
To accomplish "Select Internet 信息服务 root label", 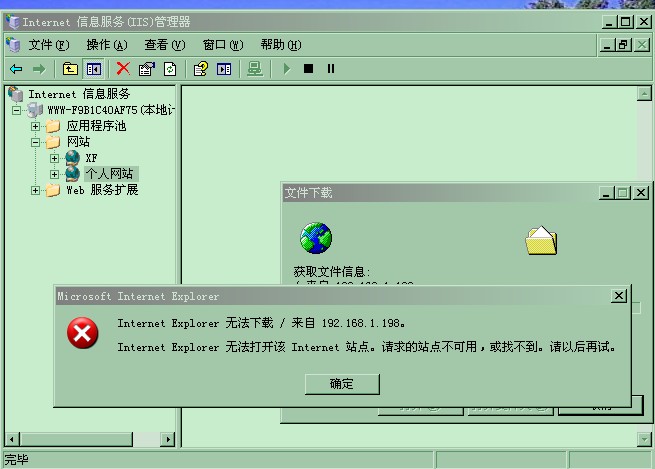I will pos(79,94).
